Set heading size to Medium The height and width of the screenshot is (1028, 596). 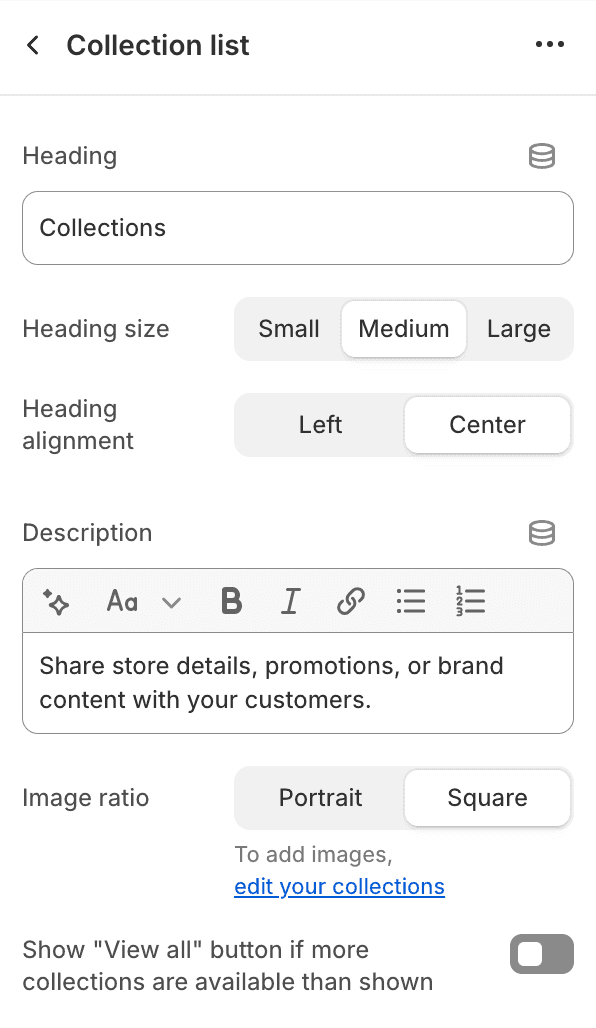404,329
